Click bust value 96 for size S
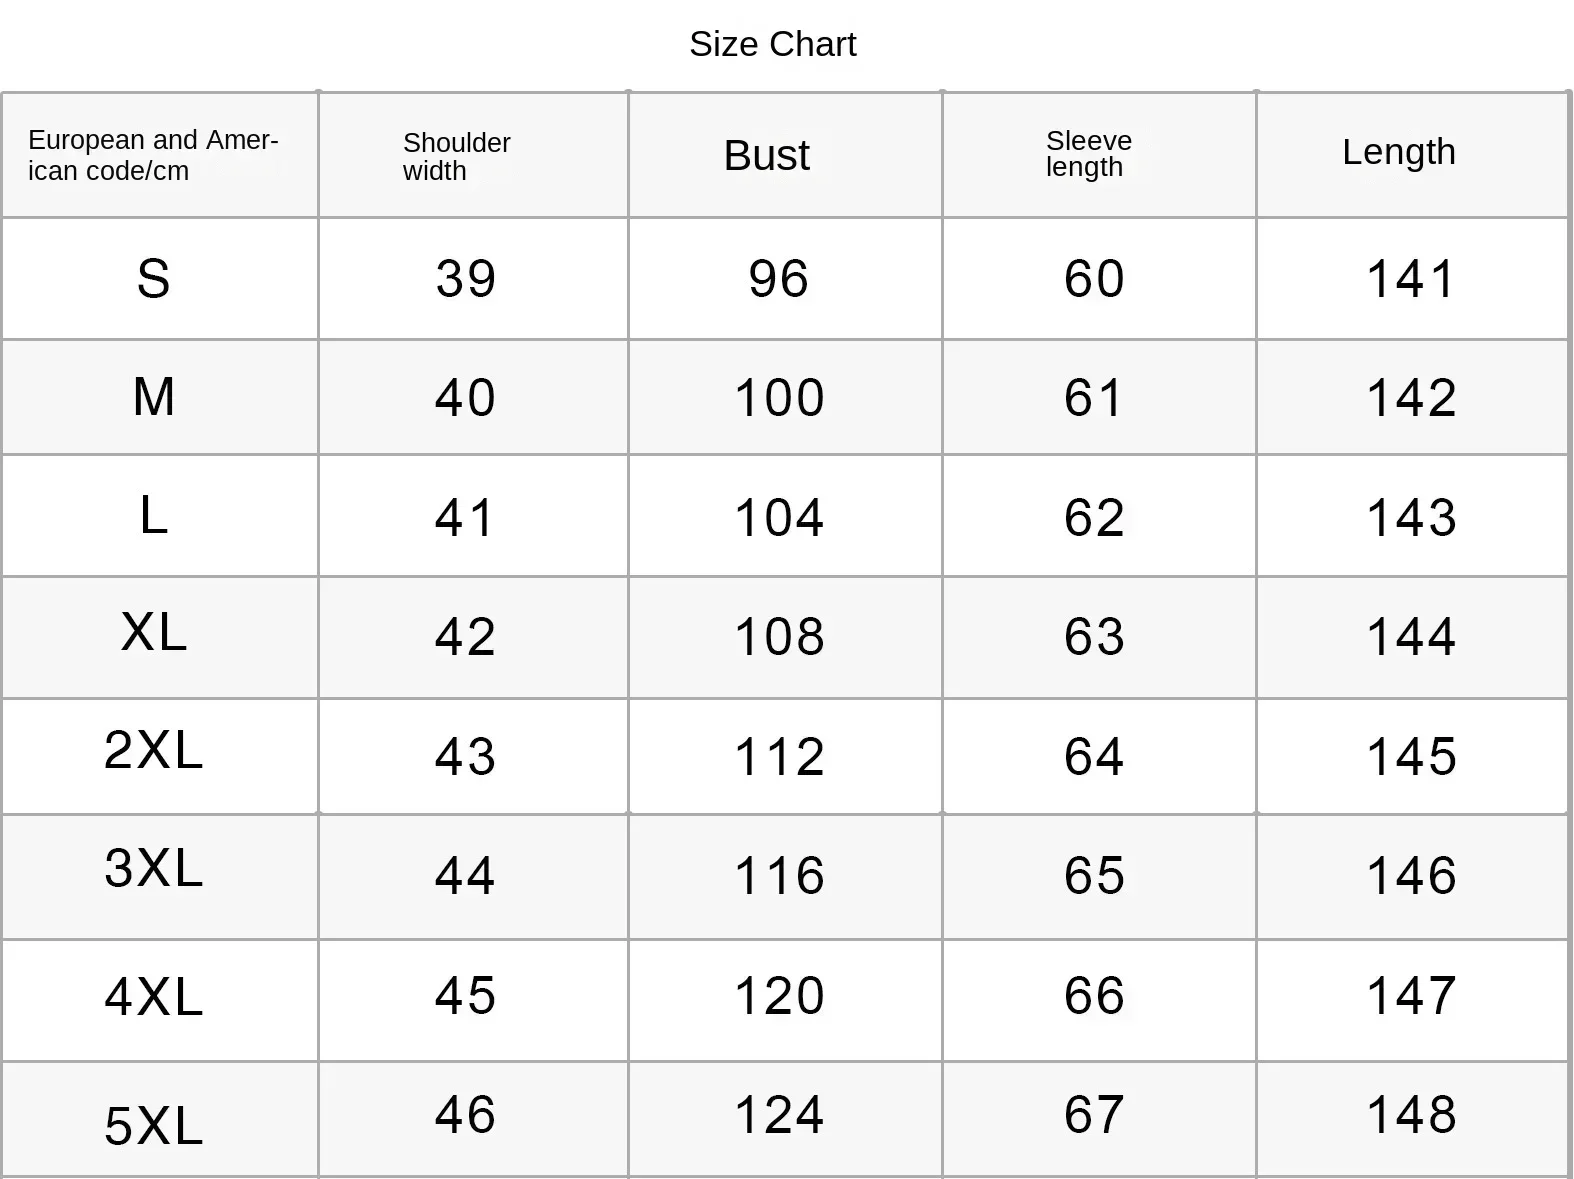Viewport: 1574px width, 1179px height. tap(778, 279)
